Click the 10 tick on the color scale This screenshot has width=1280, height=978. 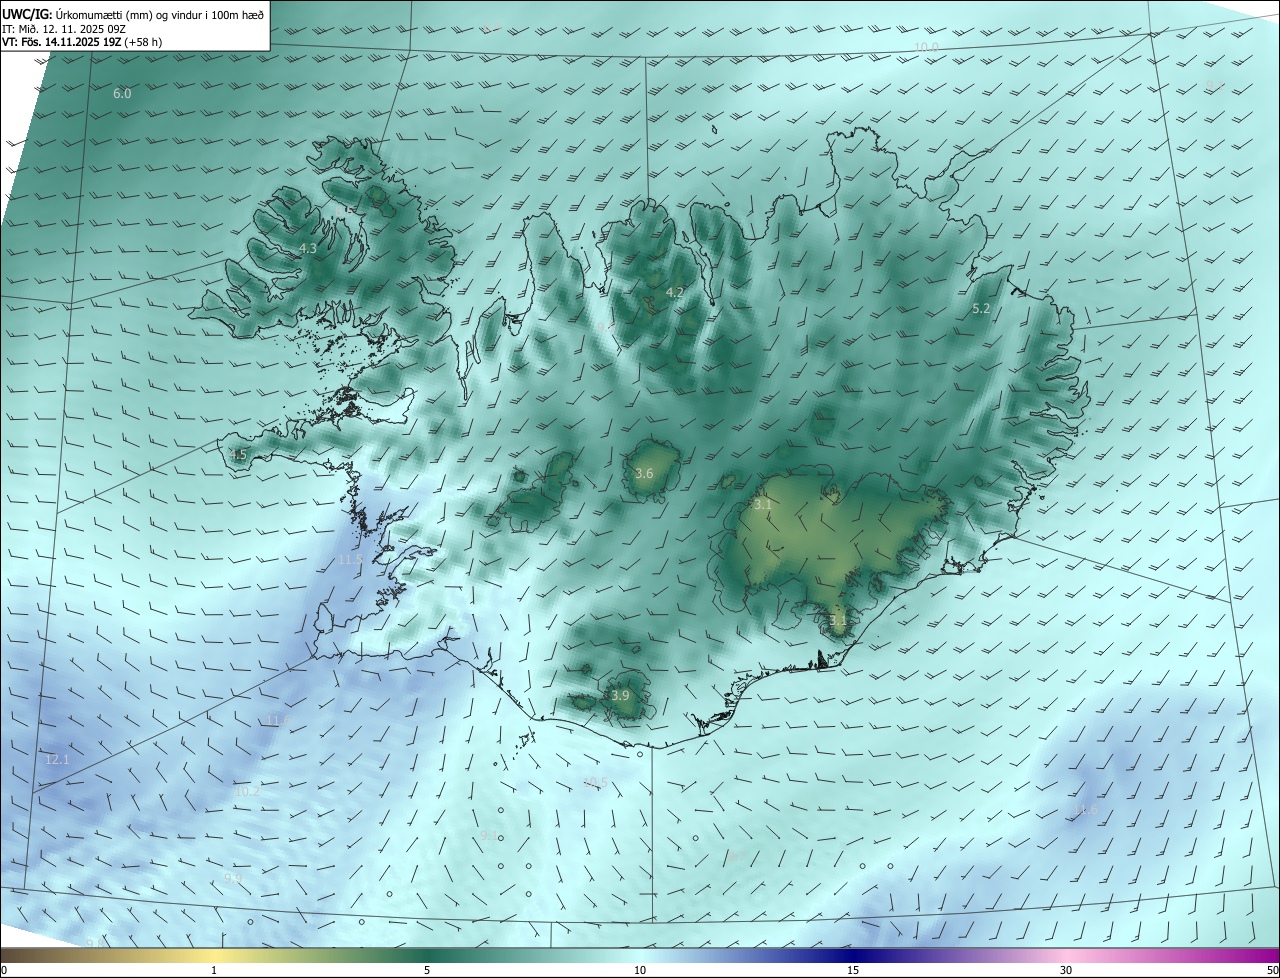pos(640,970)
